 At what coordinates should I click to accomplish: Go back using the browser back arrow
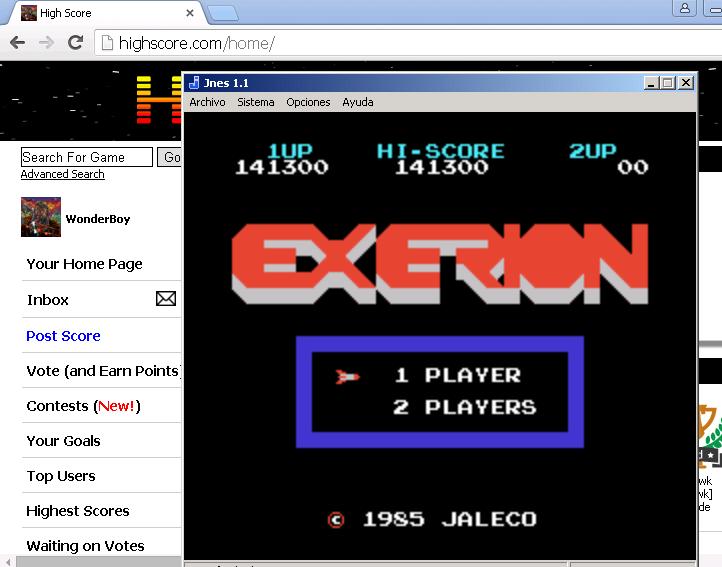[x=17, y=43]
